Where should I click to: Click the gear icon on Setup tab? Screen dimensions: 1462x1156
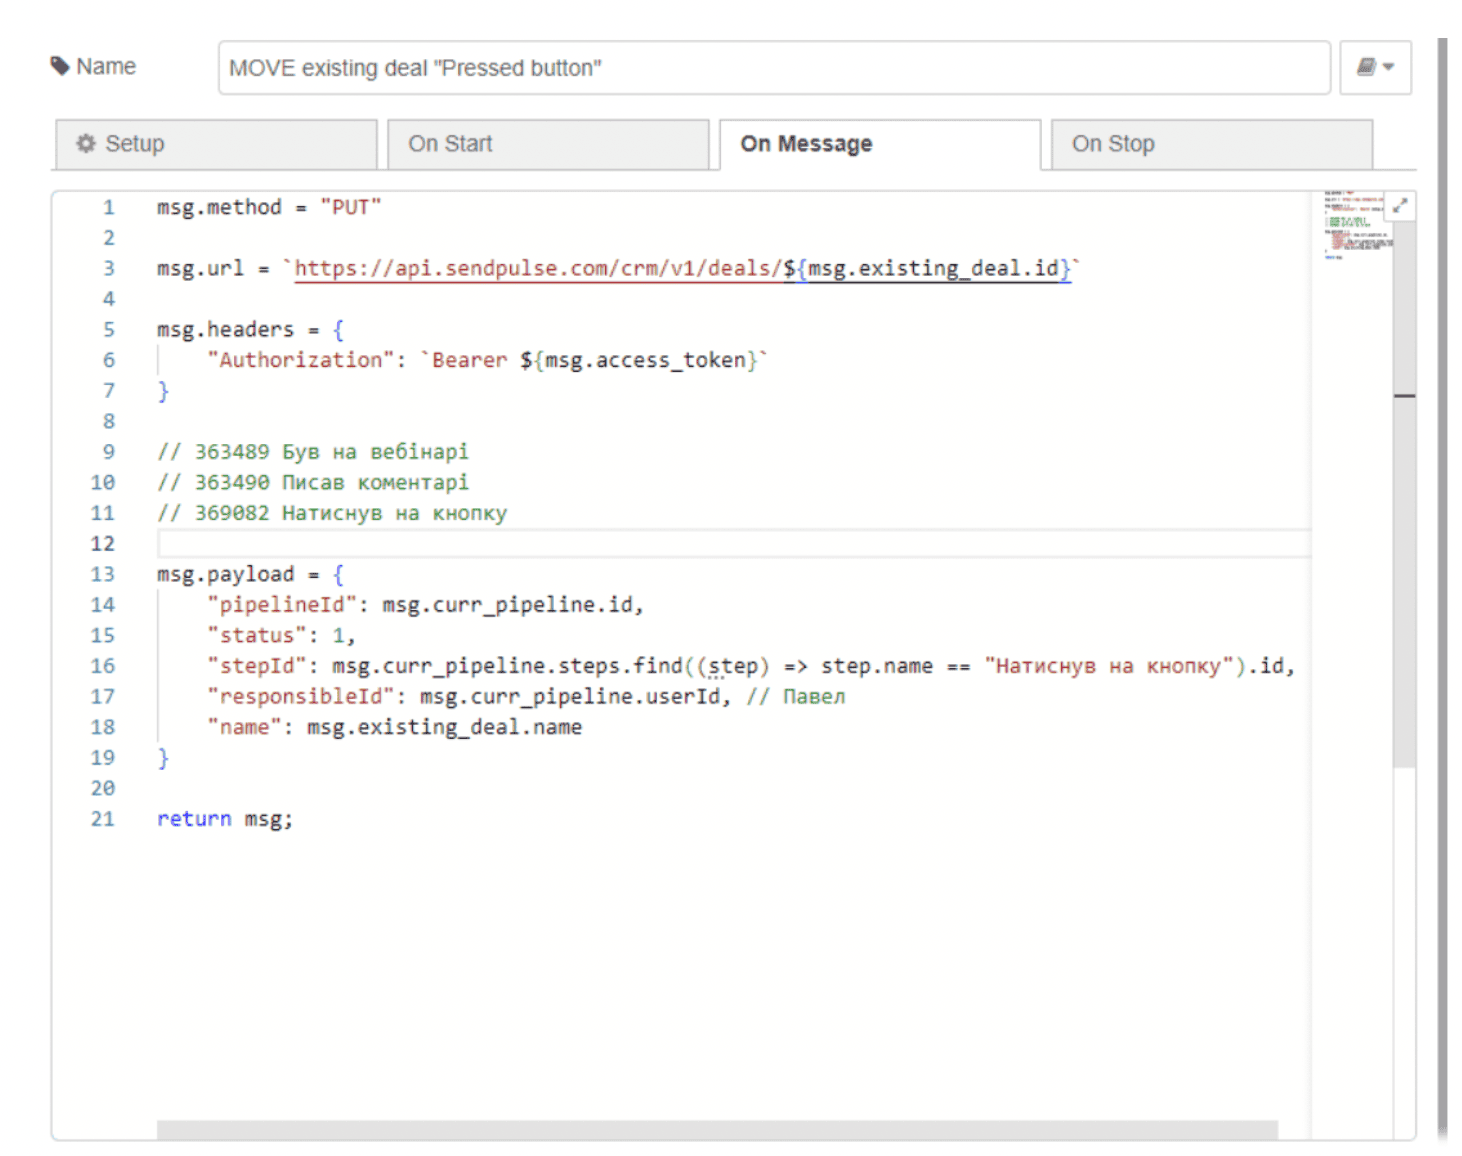[86, 144]
